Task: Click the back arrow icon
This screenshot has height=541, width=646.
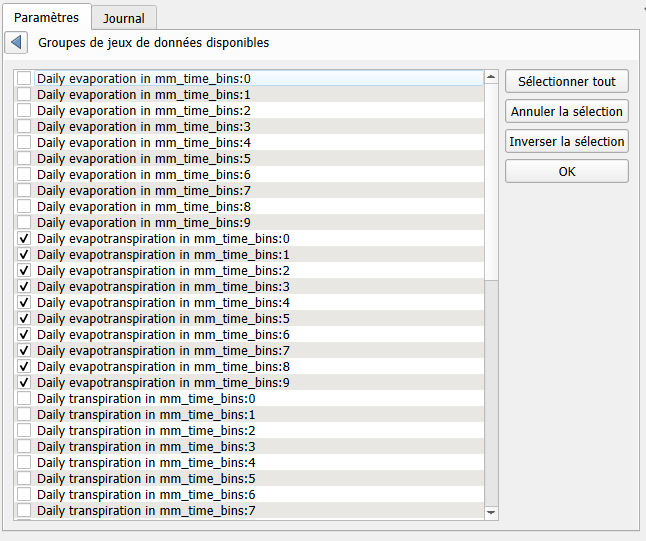Action: (x=16, y=43)
